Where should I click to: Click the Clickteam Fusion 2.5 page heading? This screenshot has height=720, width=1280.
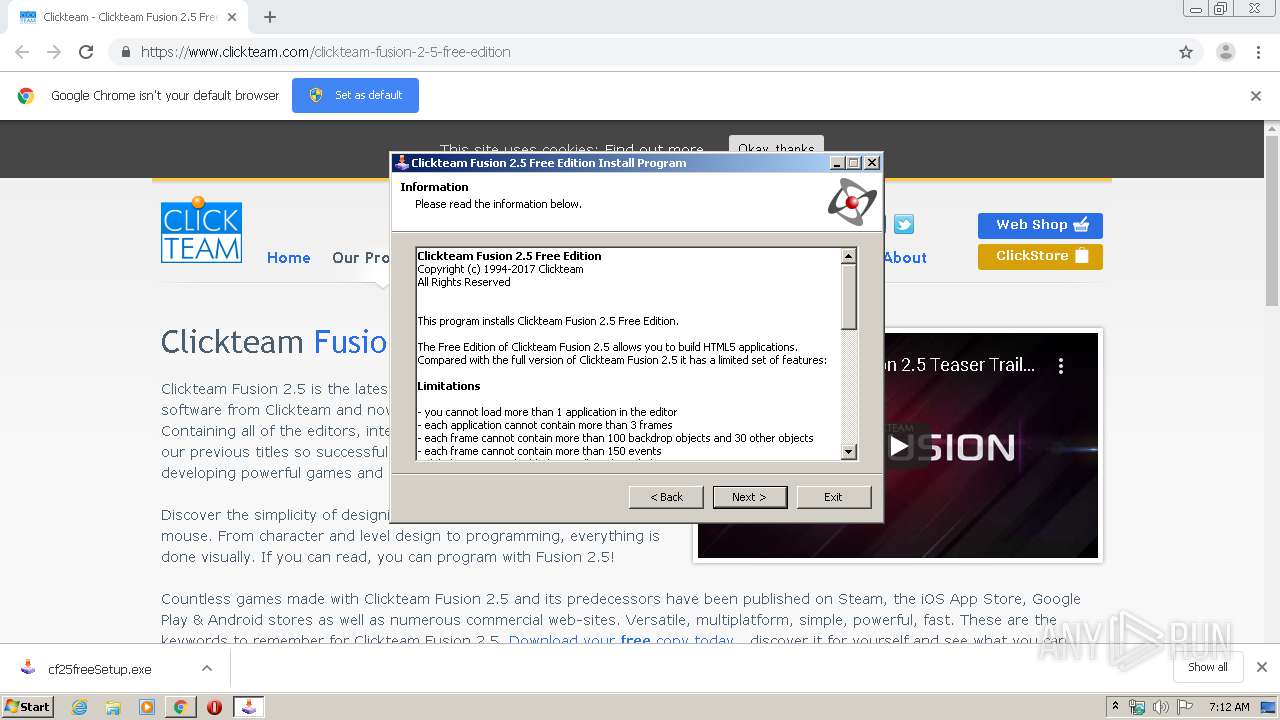[274, 342]
